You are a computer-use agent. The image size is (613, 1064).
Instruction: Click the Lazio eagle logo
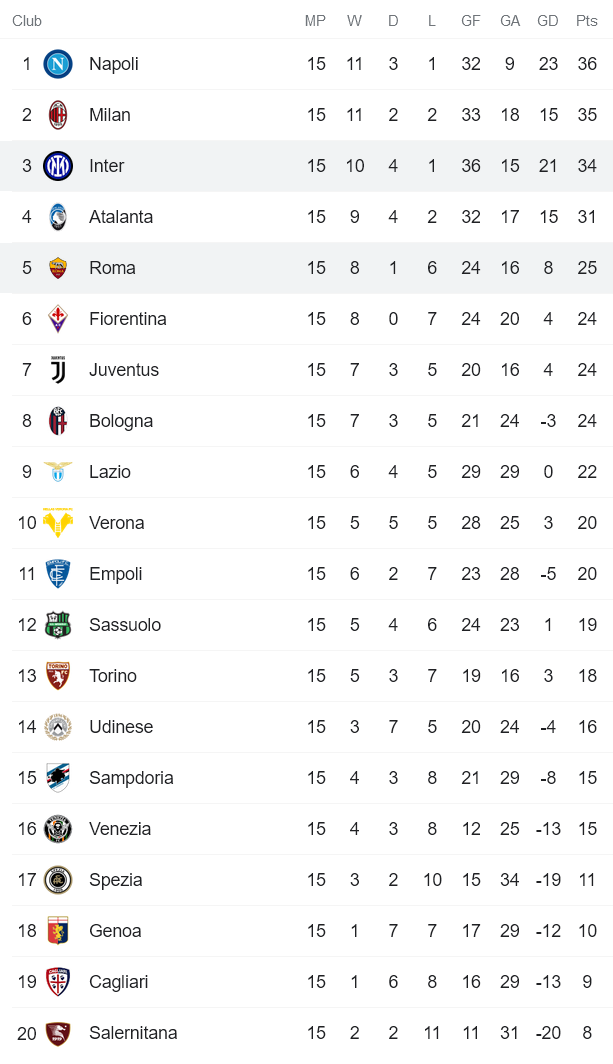[x=58, y=472]
